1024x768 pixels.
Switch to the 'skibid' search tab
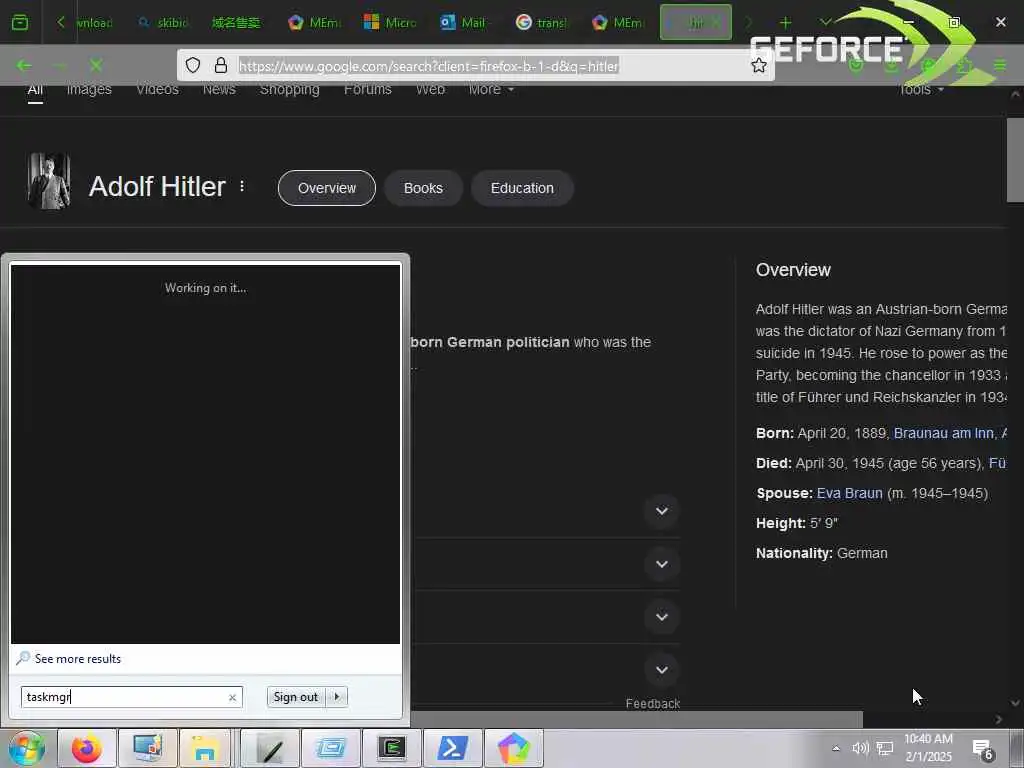[x=163, y=22]
